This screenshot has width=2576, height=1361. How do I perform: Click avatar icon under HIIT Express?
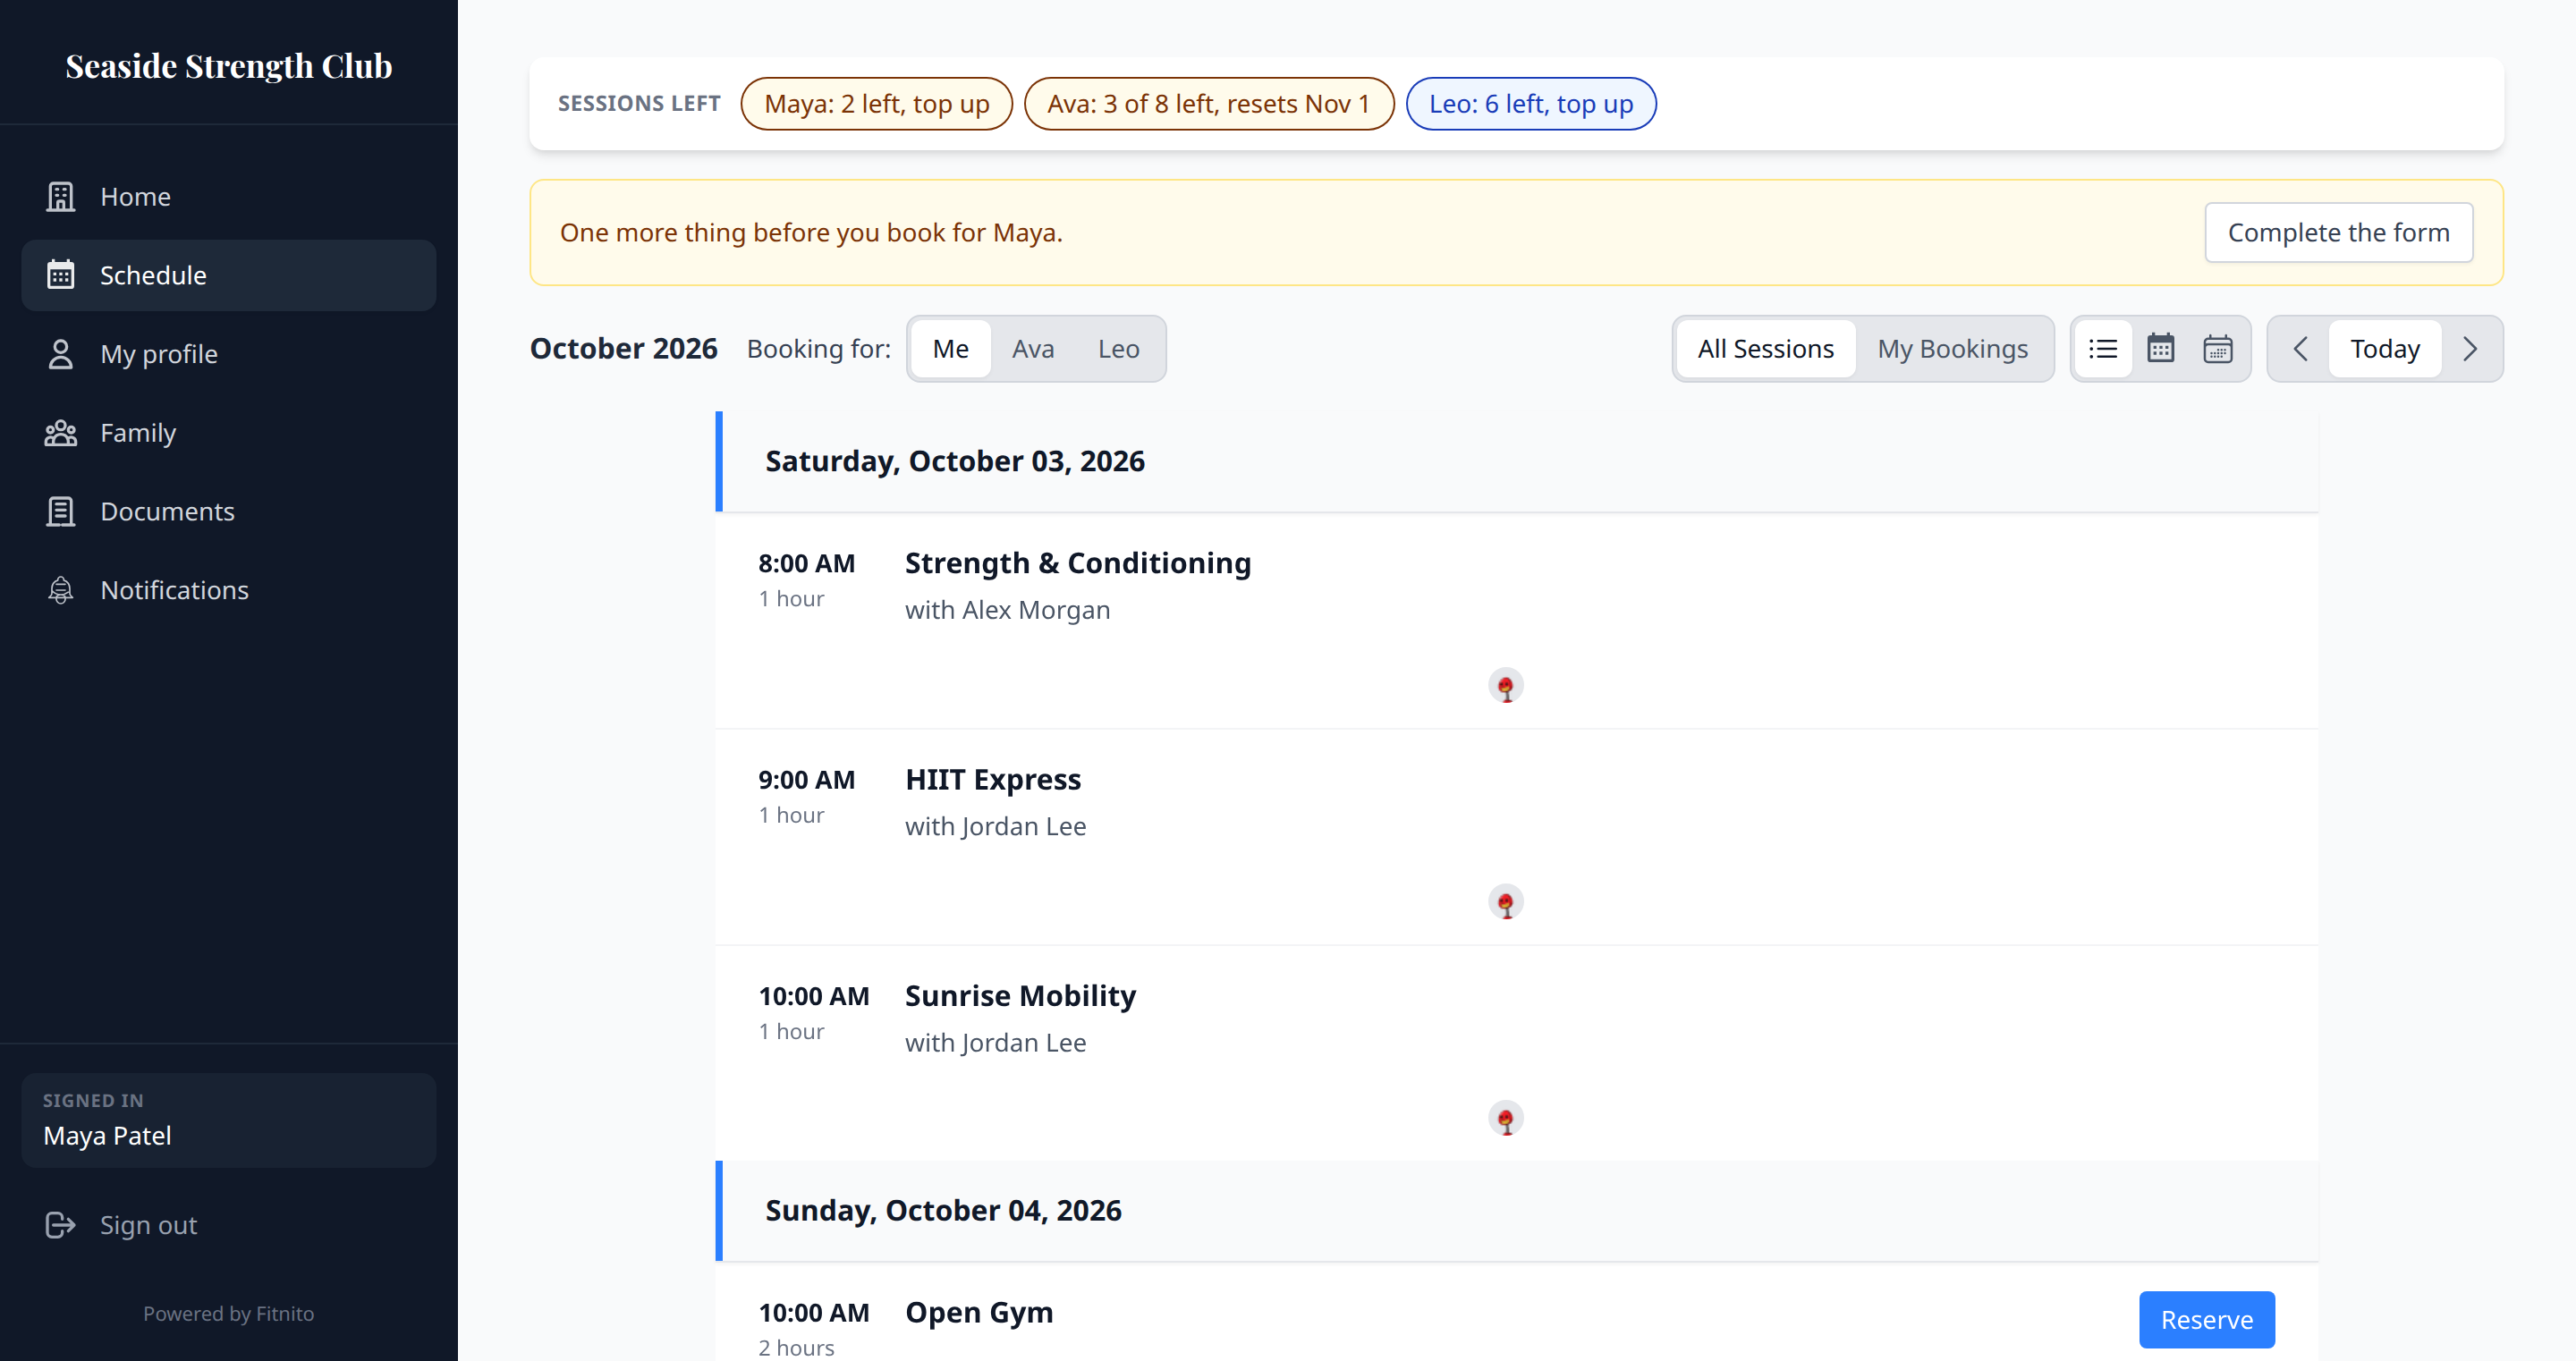pyautogui.click(x=1506, y=902)
